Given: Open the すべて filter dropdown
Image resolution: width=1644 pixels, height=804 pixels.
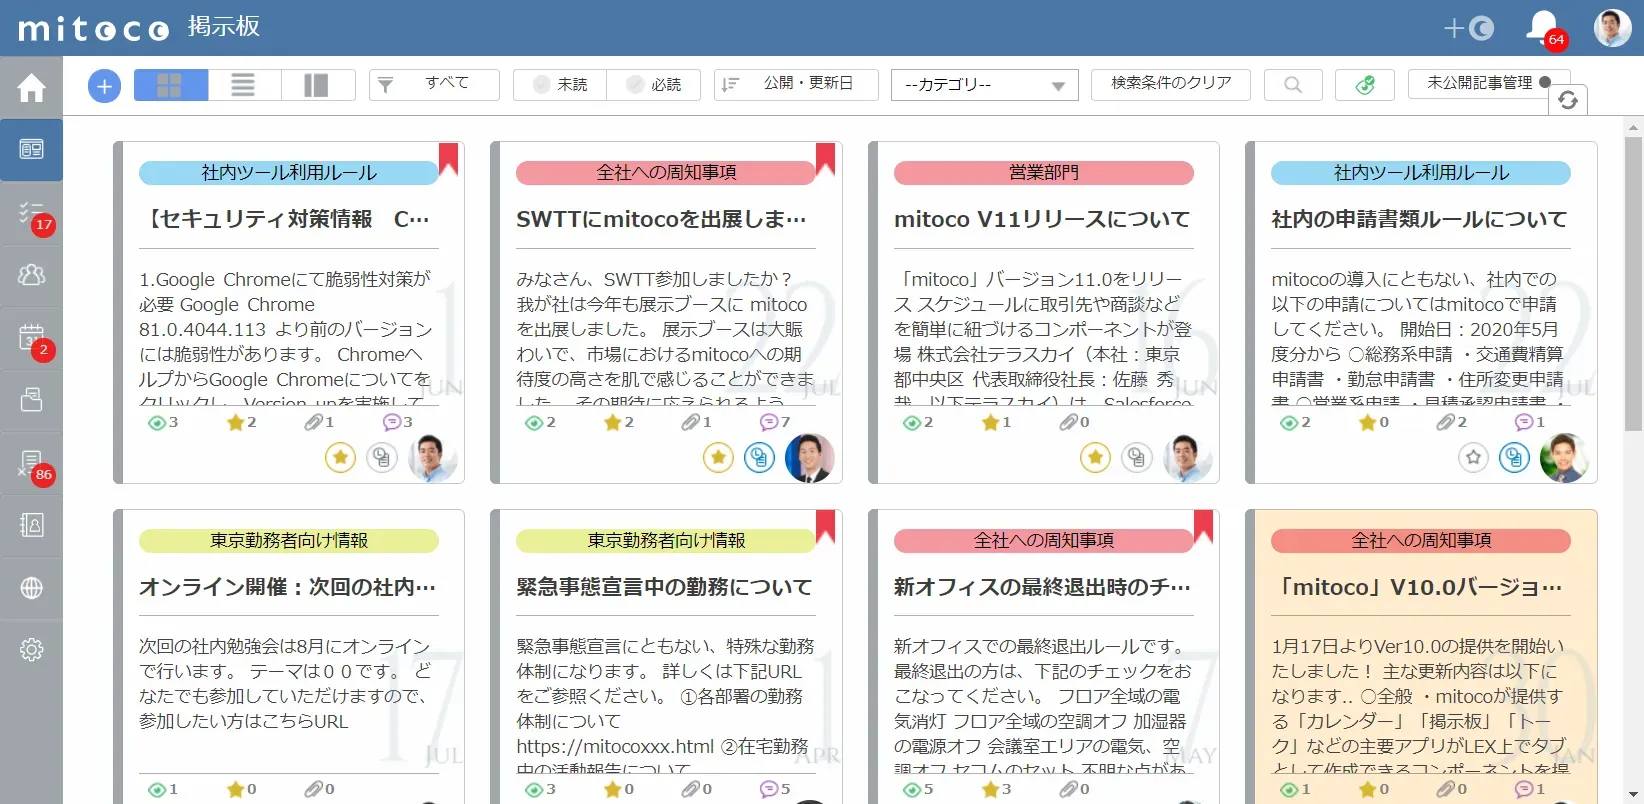Looking at the screenshot, I should point(434,85).
